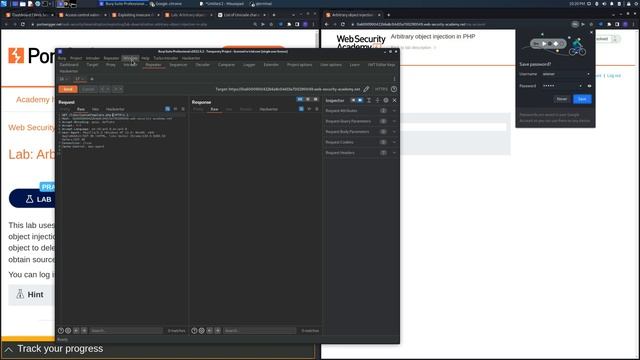Click Save in the password prompt

pos(582,99)
